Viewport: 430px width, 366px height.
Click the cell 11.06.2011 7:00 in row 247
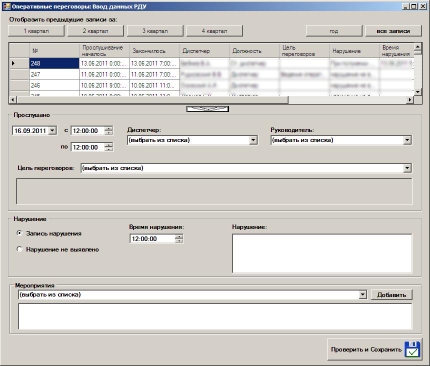(154, 74)
